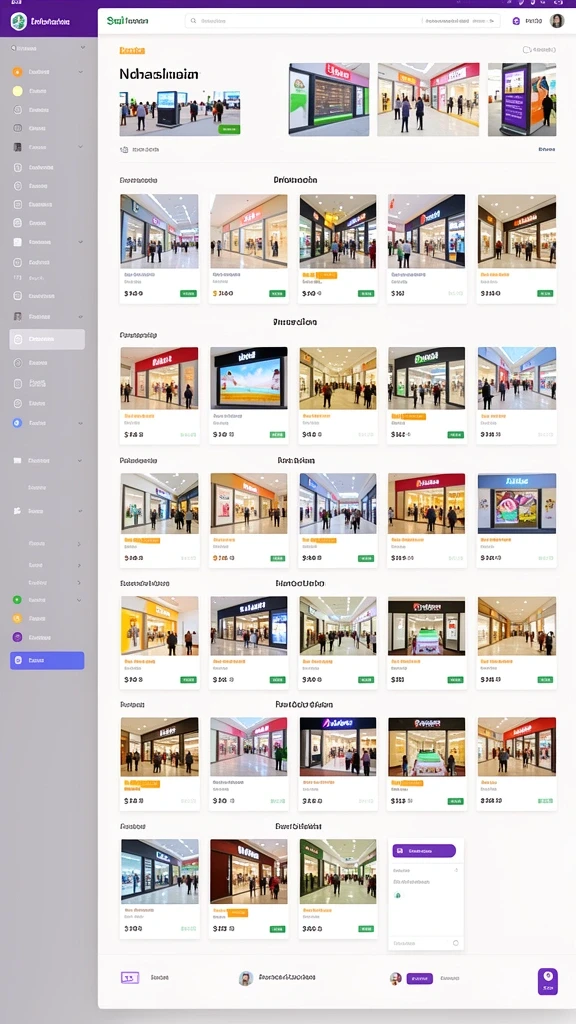Image resolution: width=576 pixels, height=1024 pixels.
Task: Open the yellow storefront product image
Action: [x=160, y=626]
